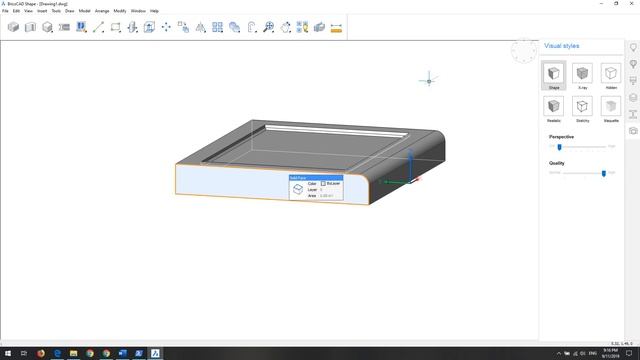Apply the Maquette visual style
Image resolution: width=640 pixels, height=360 pixels.
(x=611, y=109)
